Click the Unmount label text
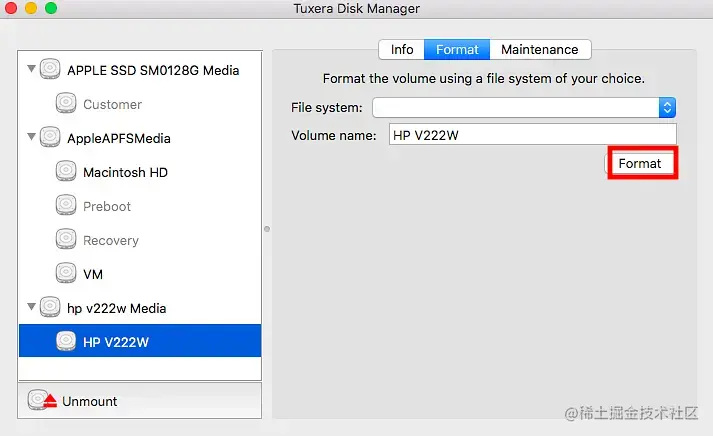713x436 pixels. point(90,401)
